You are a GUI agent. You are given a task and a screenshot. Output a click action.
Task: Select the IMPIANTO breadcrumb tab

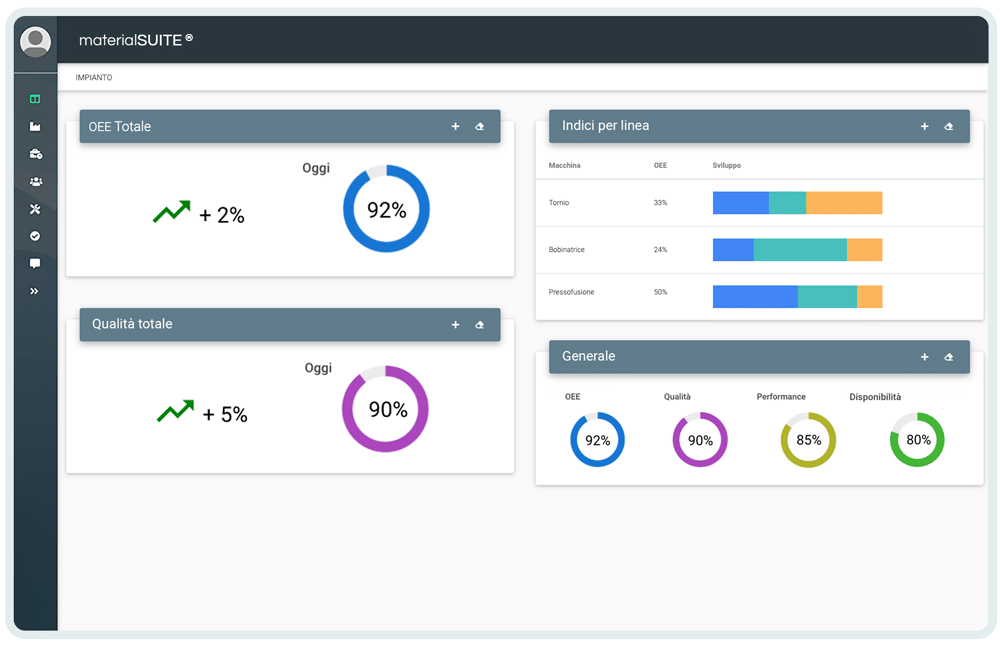94,77
